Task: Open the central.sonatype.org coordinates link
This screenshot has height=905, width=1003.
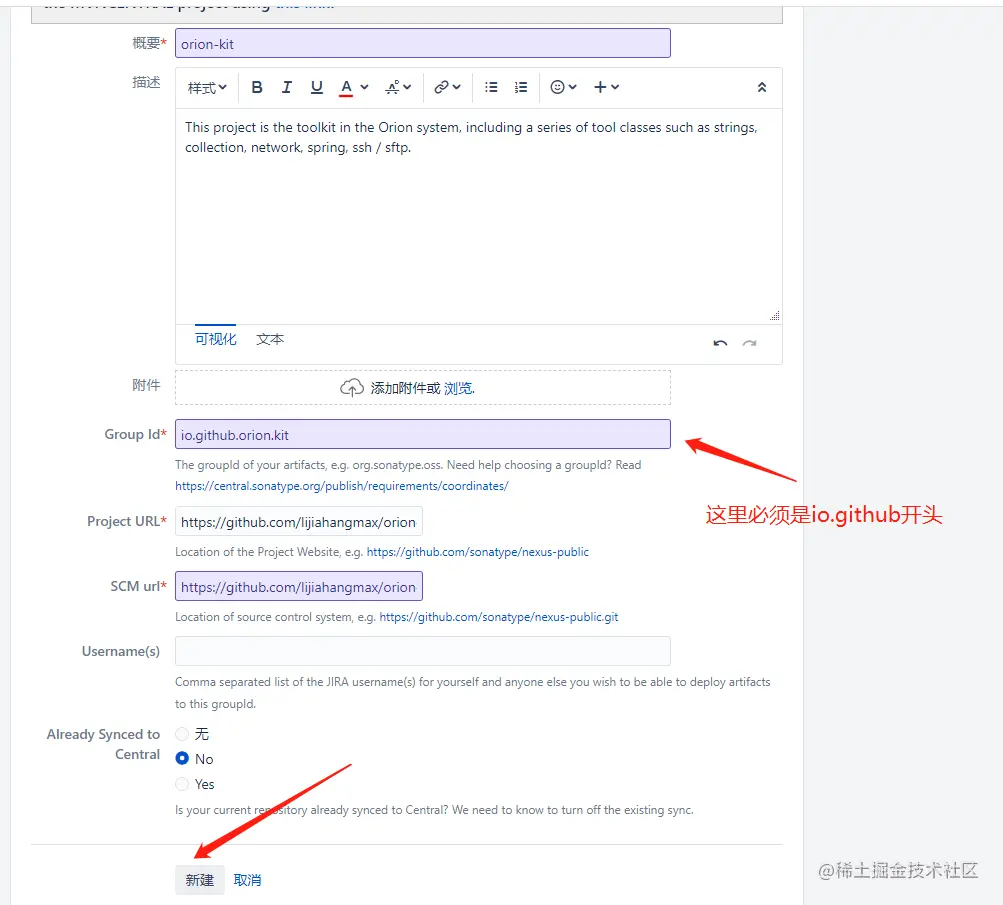Action: point(342,486)
